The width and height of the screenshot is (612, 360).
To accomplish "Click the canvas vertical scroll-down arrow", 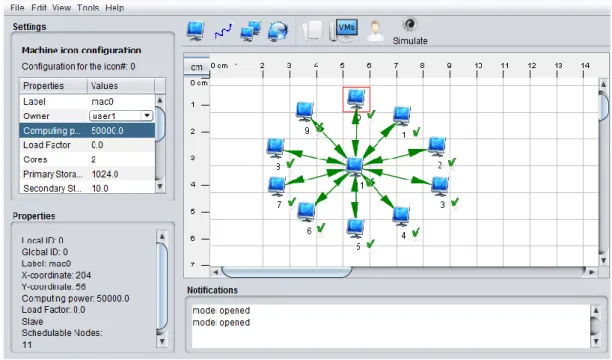I will pos(603,260).
